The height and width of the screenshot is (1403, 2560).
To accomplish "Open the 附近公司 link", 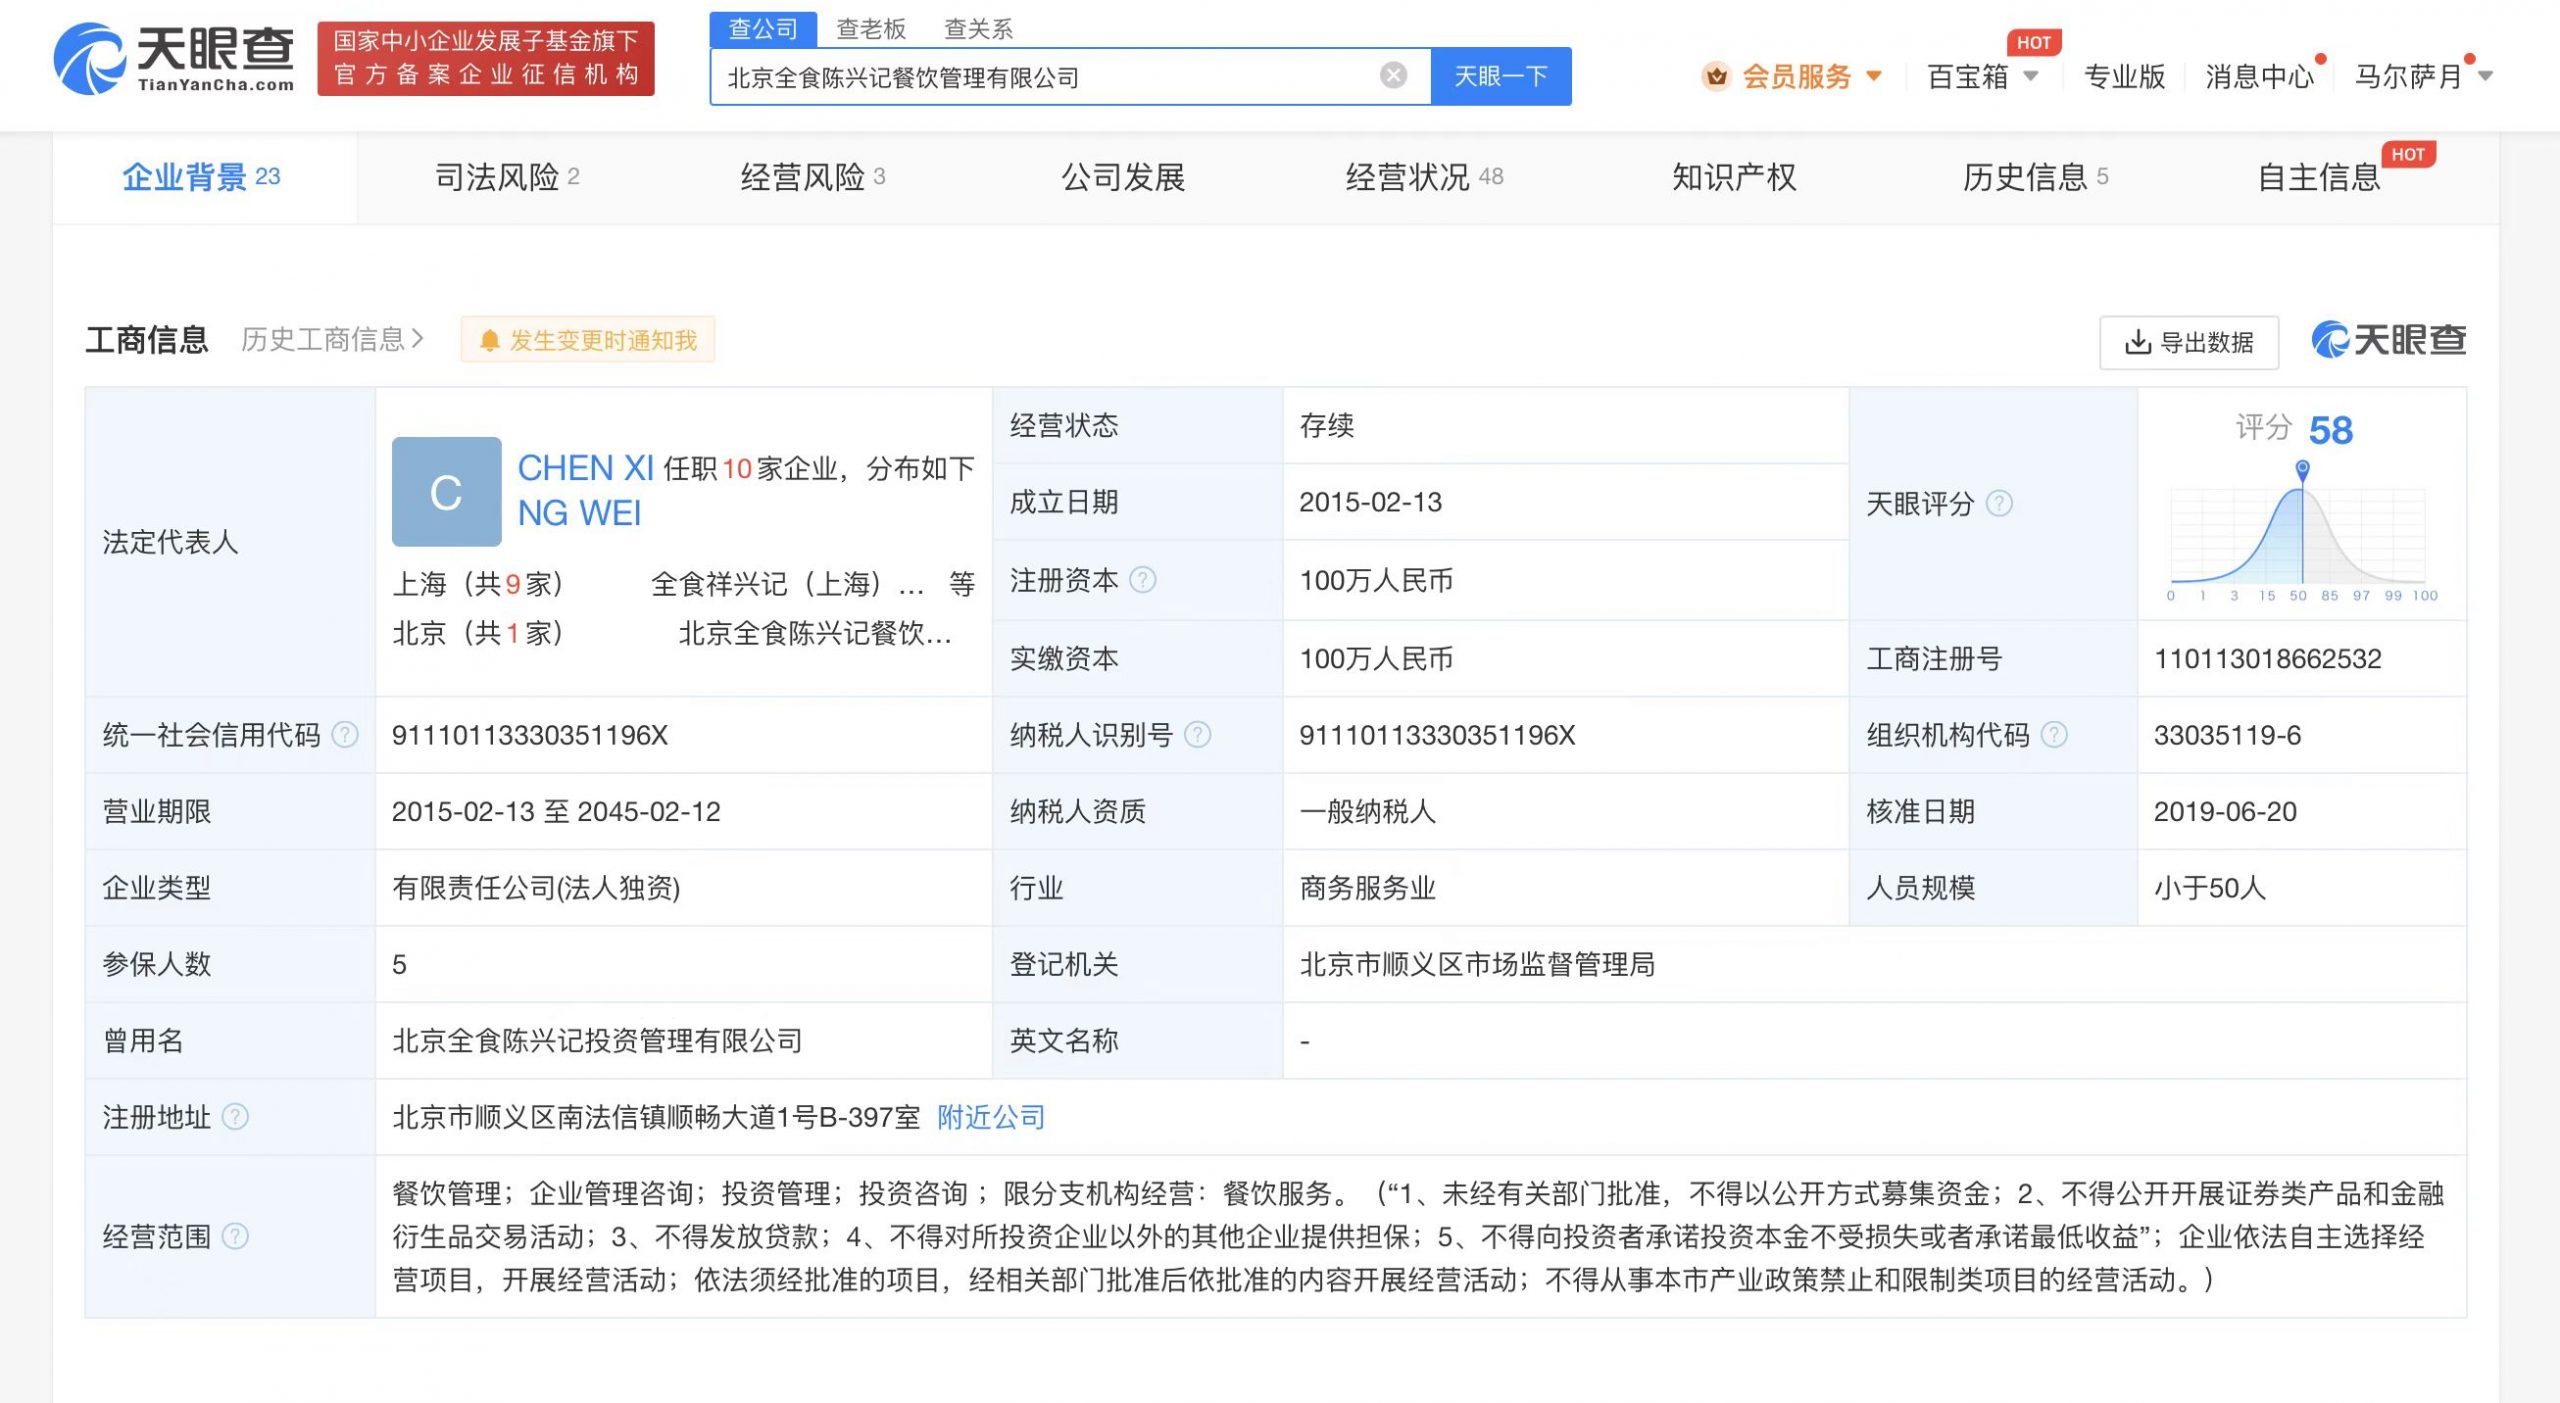I will (990, 1117).
